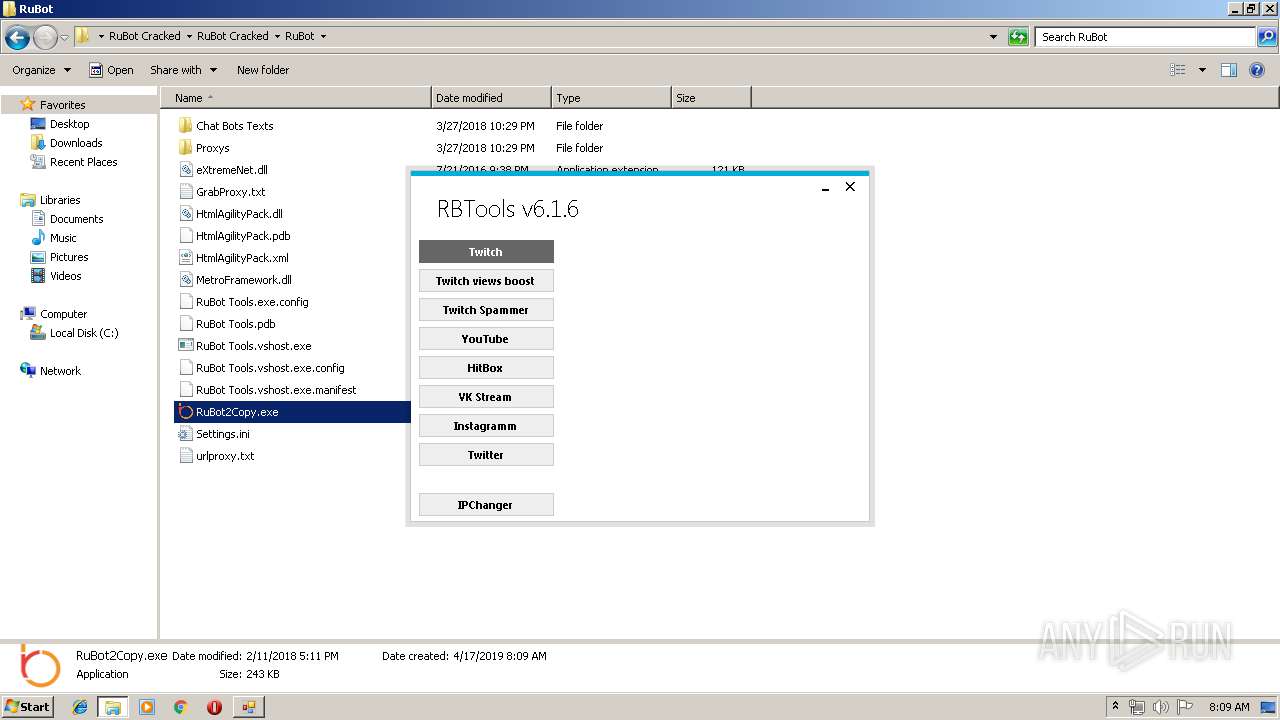Select Computer in the navigation pane
Viewport: 1280px width, 720px height.
pos(63,314)
